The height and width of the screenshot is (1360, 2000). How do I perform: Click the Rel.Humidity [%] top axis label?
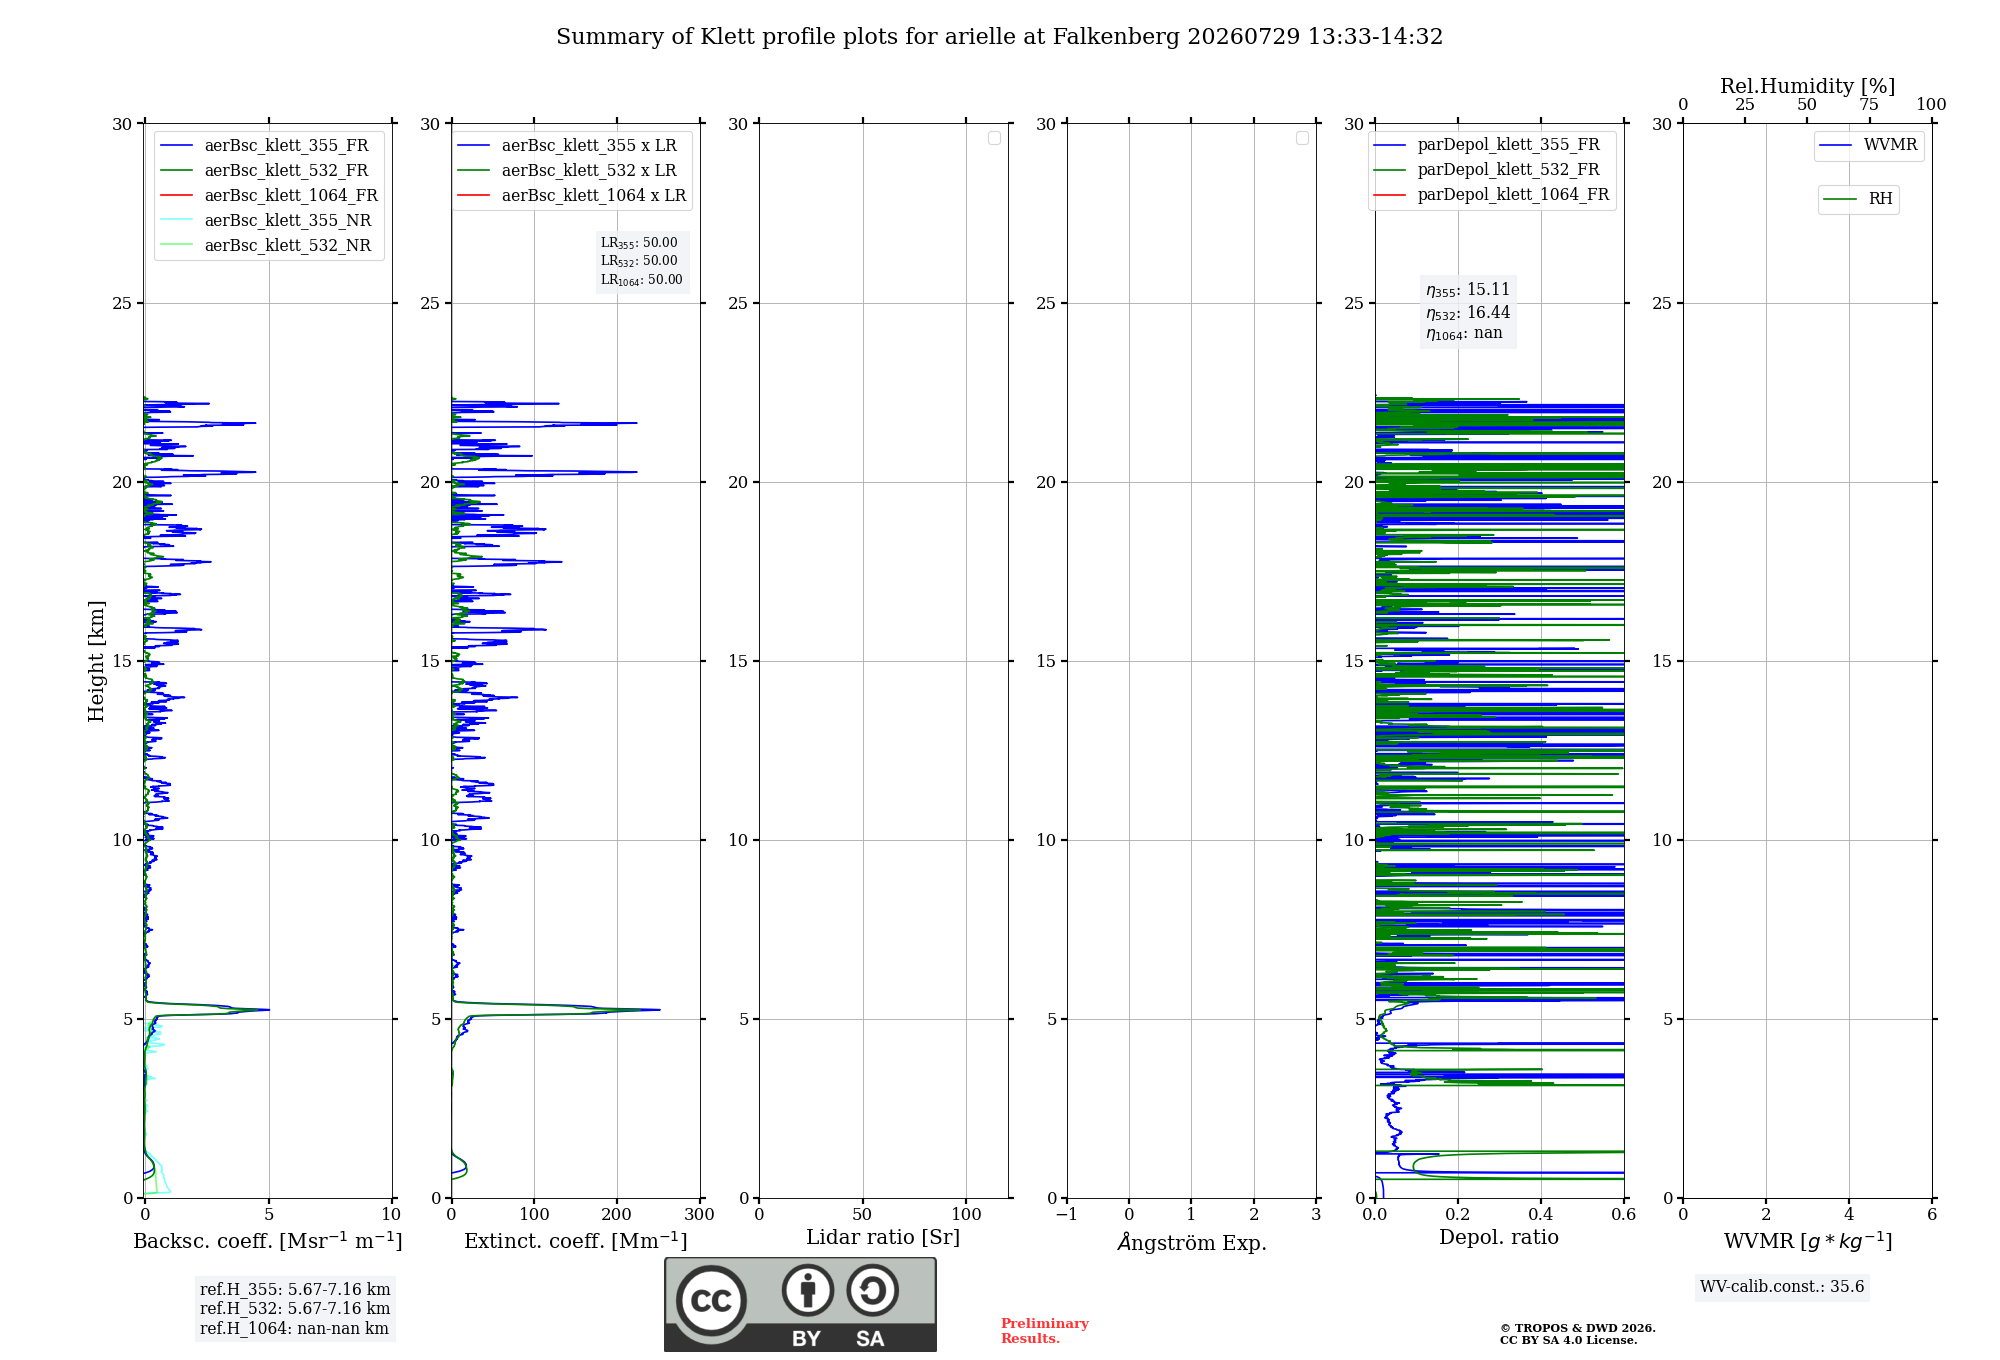[1807, 86]
